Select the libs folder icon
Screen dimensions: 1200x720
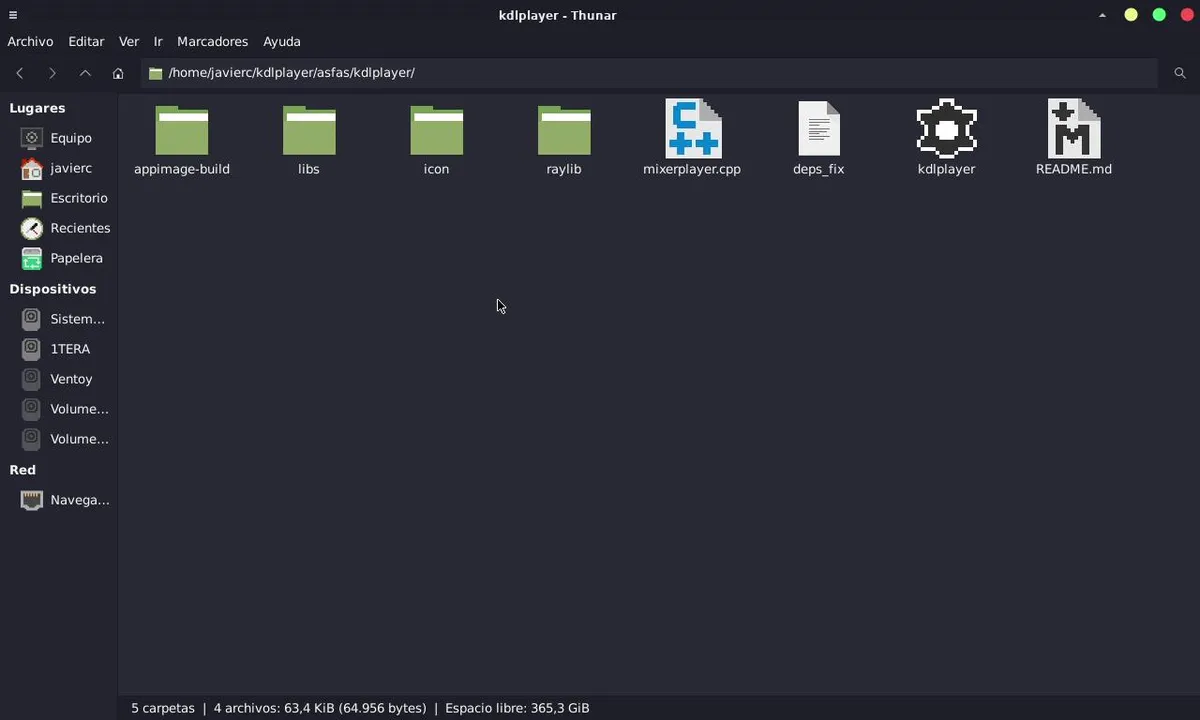coord(309,130)
